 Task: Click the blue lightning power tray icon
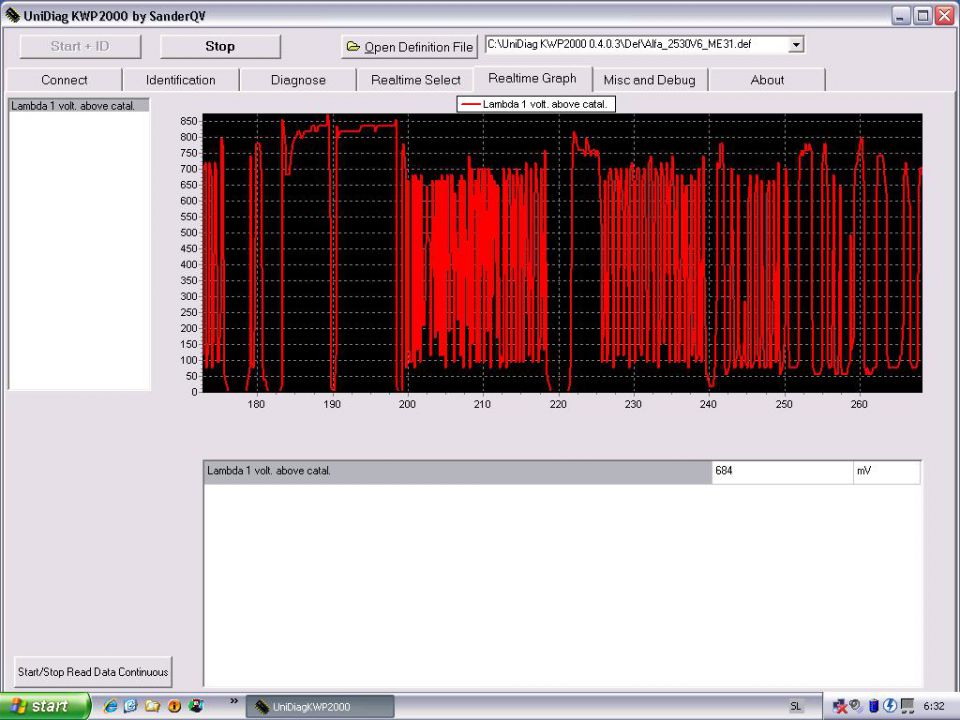(x=891, y=707)
